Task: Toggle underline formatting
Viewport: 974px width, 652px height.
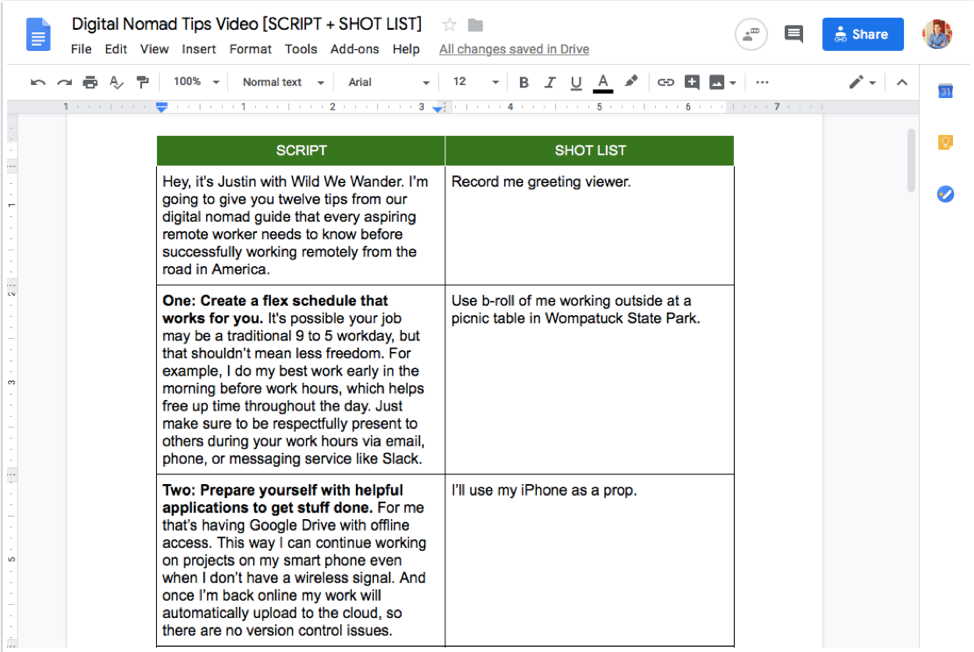Action: click(575, 83)
